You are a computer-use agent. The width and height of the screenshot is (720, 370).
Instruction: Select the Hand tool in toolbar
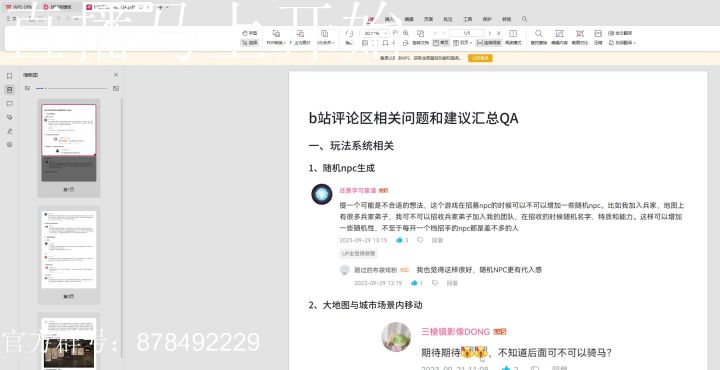pos(250,33)
